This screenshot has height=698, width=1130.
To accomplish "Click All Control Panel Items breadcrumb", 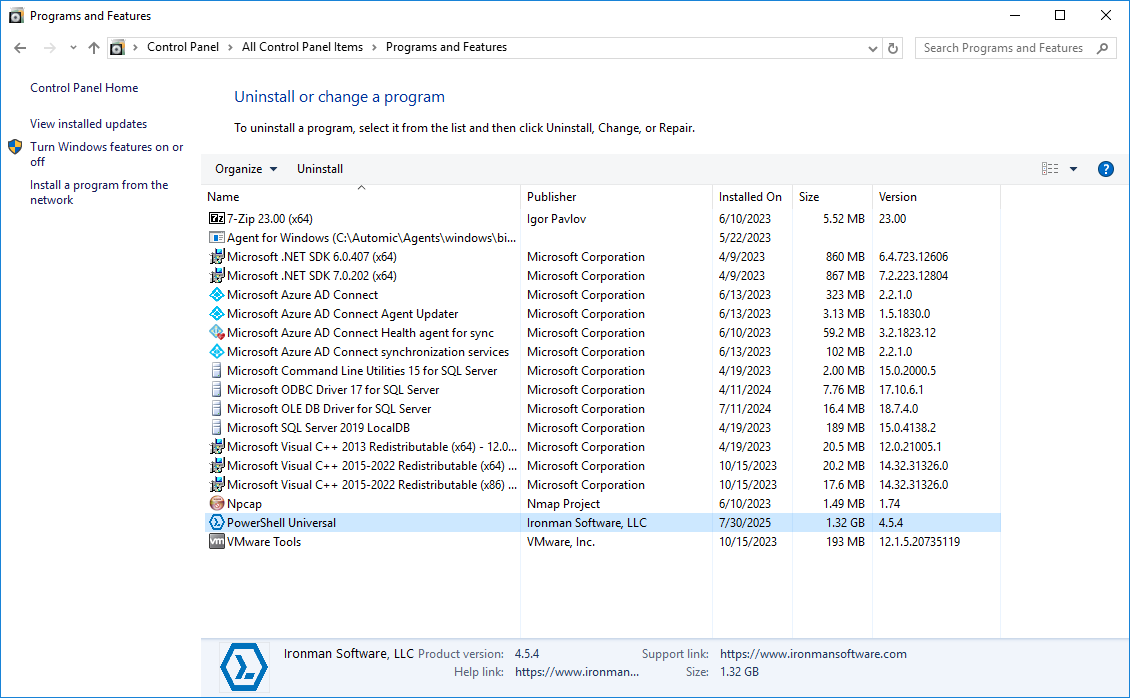I will click(x=303, y=48).
